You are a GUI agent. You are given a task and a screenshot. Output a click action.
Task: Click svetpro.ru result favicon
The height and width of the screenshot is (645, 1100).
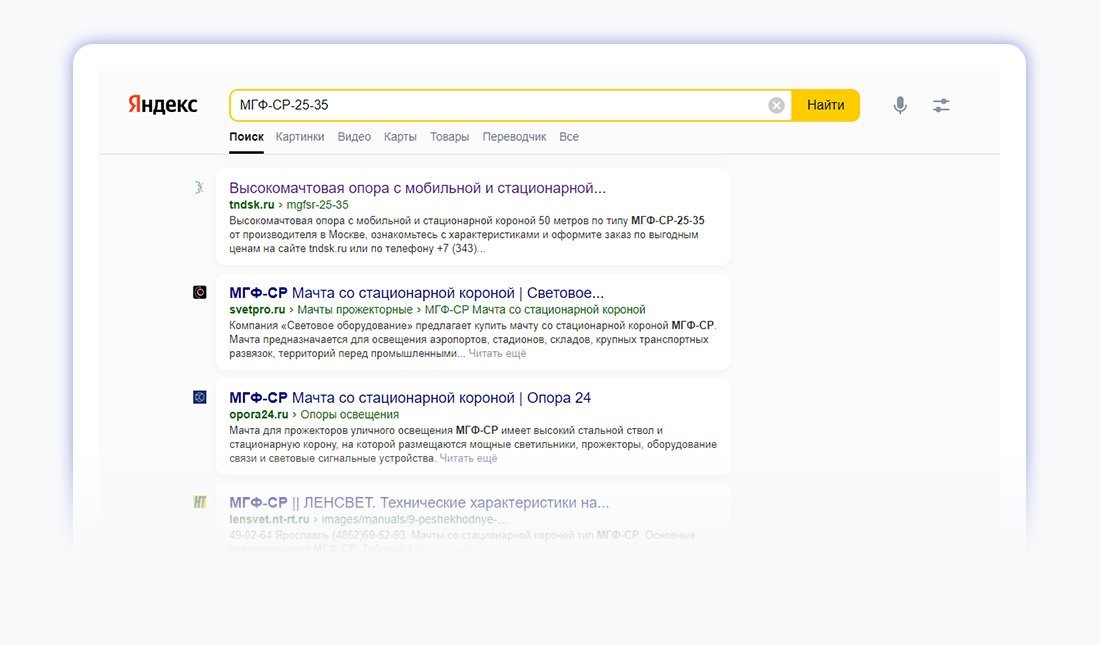pyautogui.click(x=200, y=292)
